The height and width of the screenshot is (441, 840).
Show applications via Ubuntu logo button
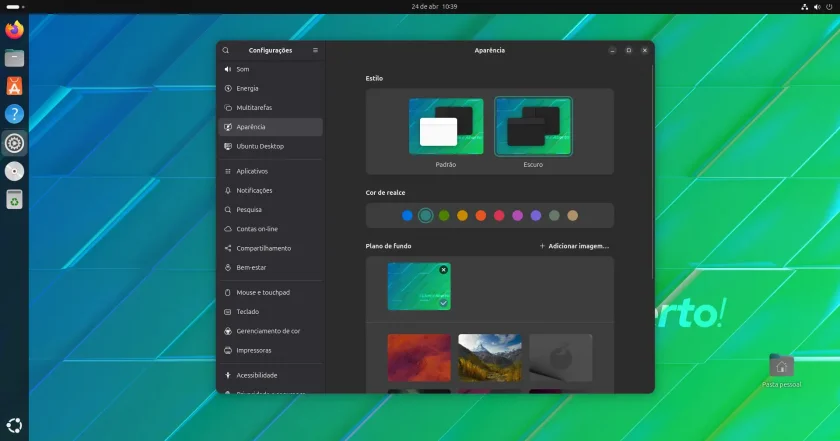pos(14,425)
